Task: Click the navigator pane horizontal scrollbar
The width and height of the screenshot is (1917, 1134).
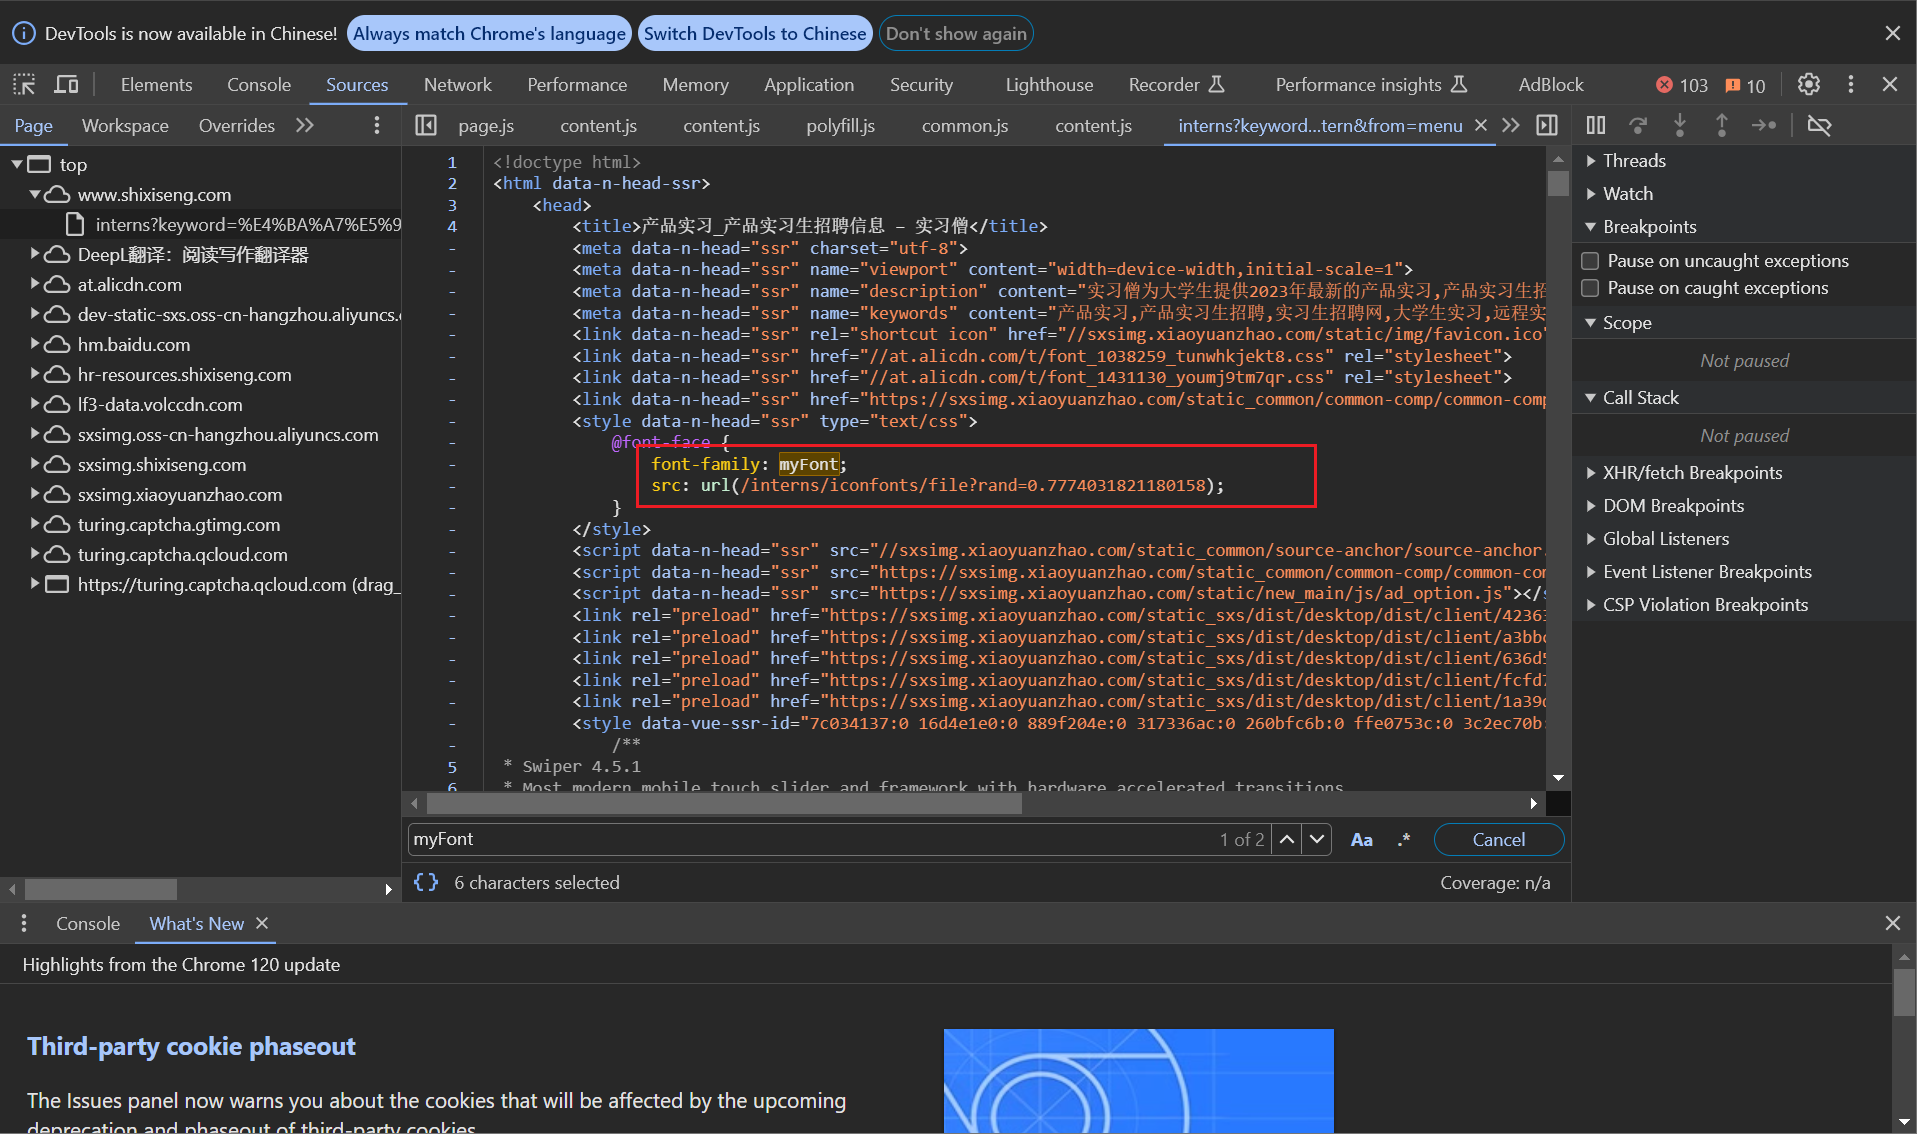Action: 101,889
